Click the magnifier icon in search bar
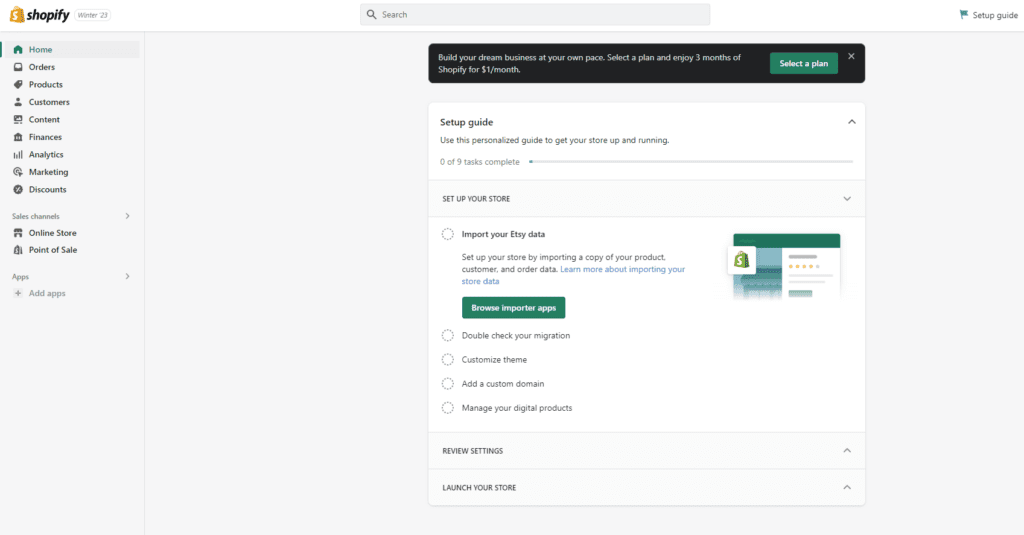This screenshot has height=535, width=1024. click(x=372, y=14)
